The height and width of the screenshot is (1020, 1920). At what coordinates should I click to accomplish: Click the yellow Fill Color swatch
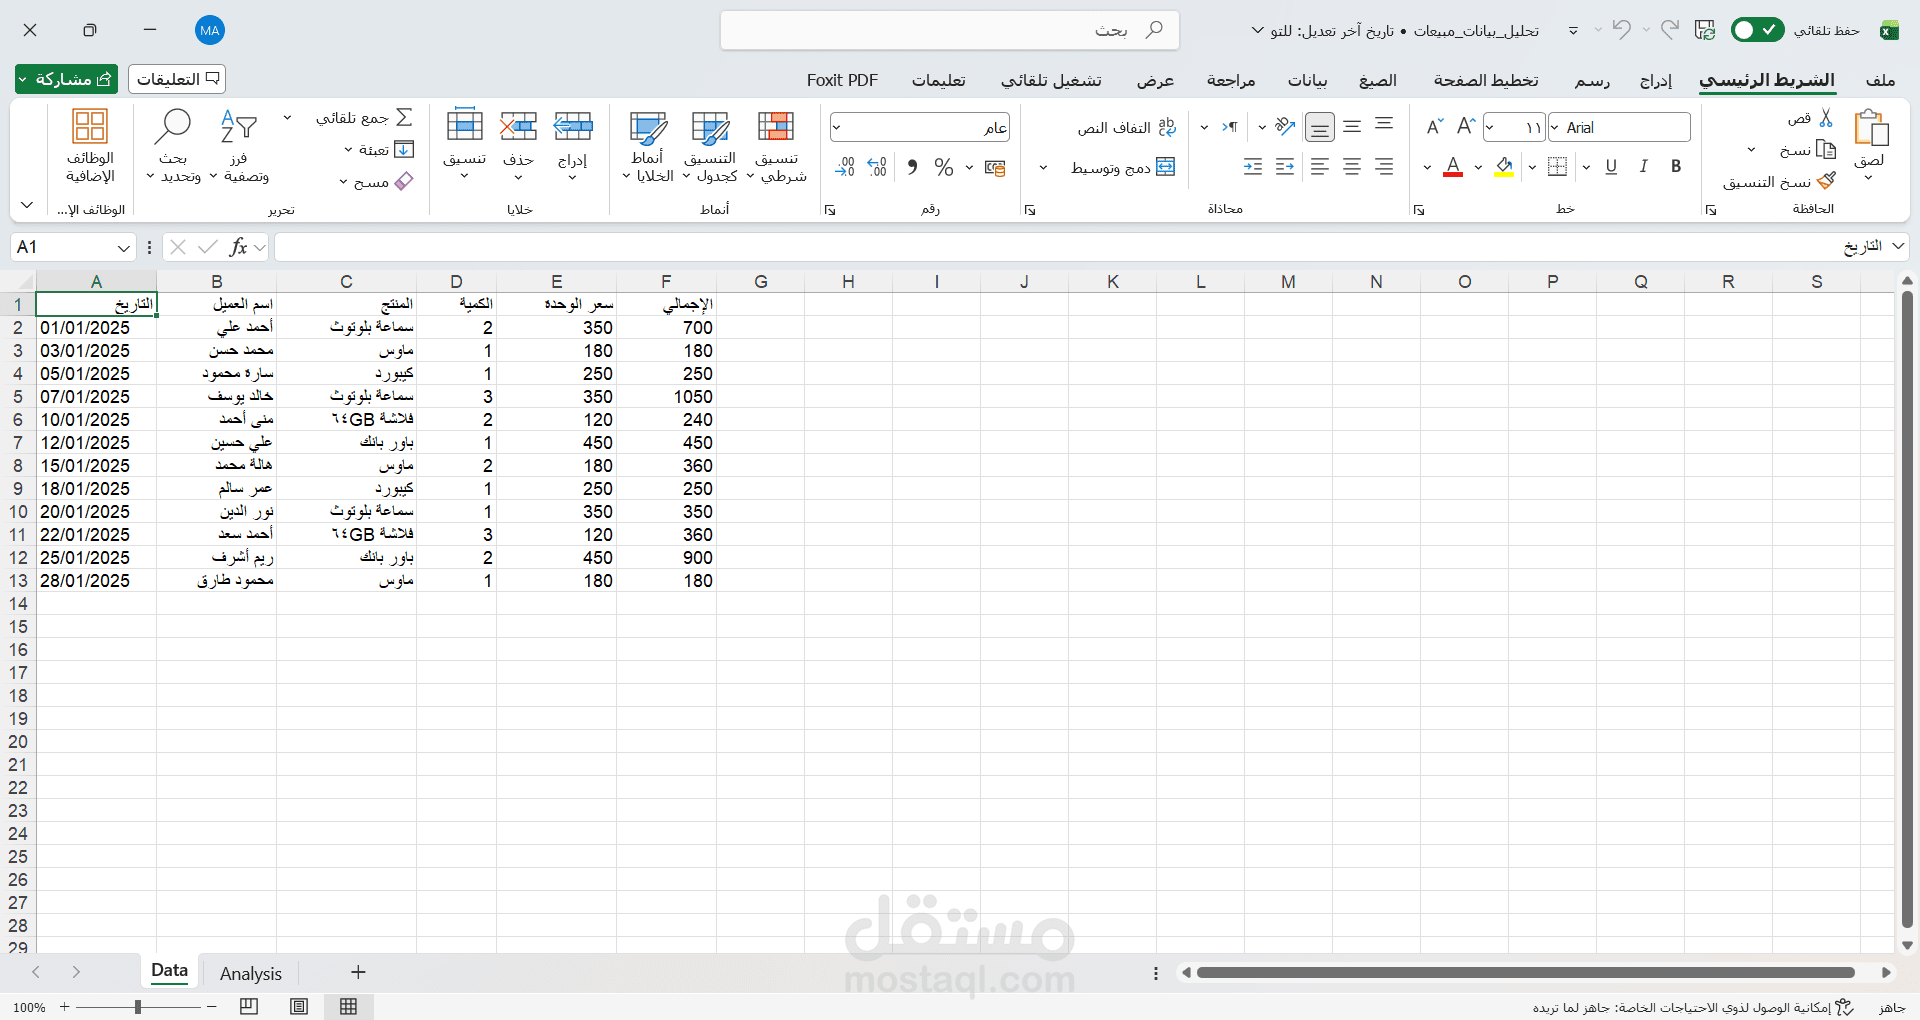tap(1504, 167)
